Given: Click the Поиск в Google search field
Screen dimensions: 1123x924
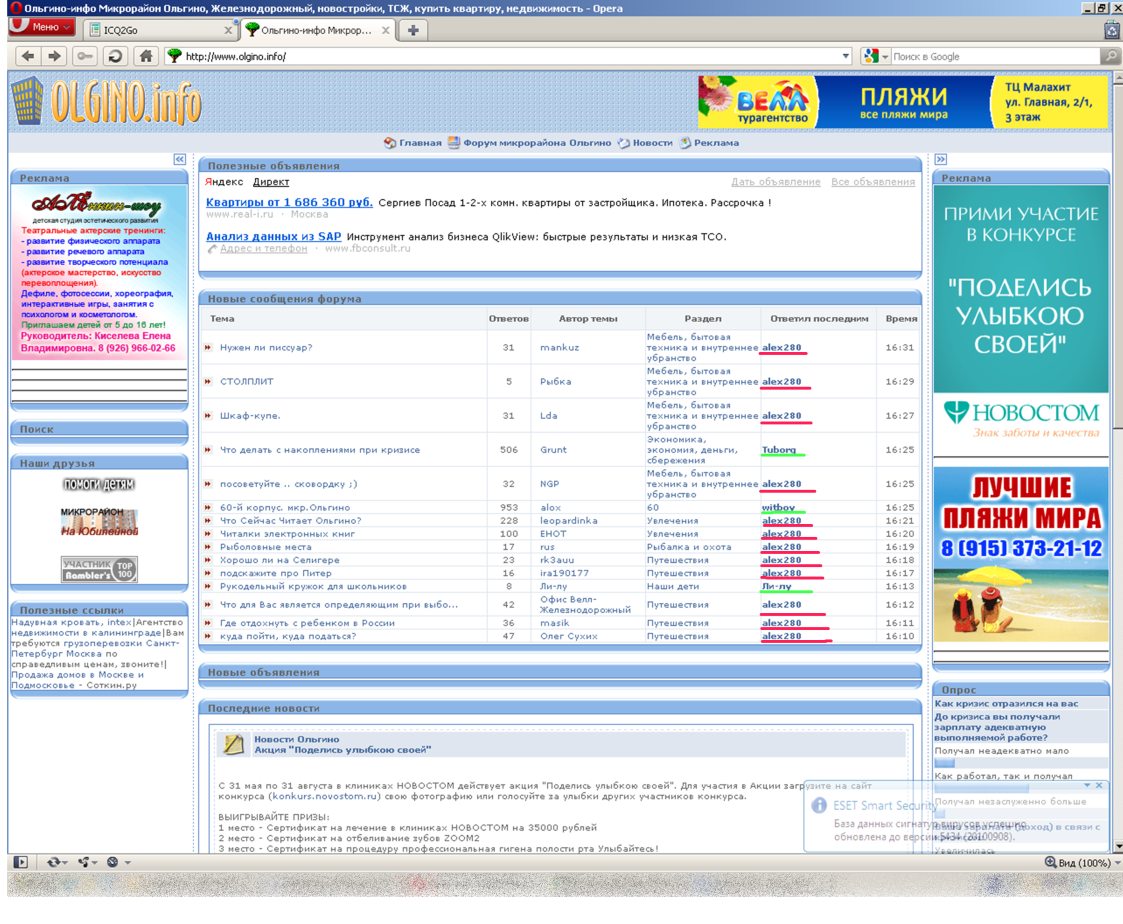Looking at the screenshot, I should 994,56.
